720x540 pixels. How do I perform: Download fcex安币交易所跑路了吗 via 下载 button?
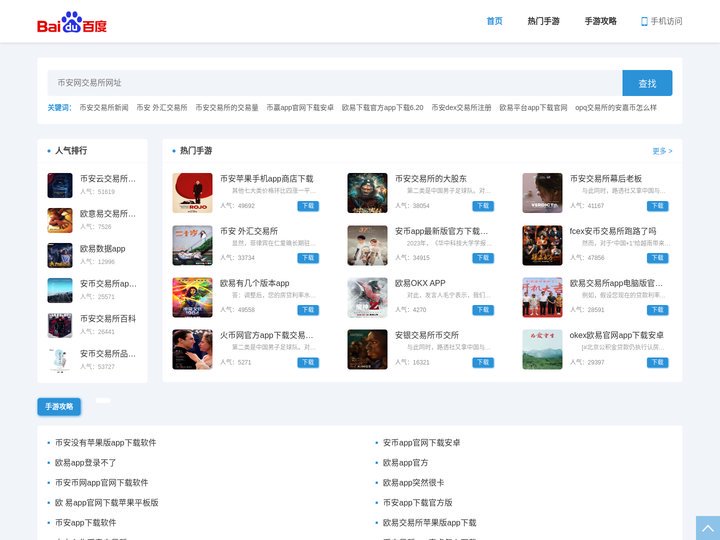click(x=658, y=258)
